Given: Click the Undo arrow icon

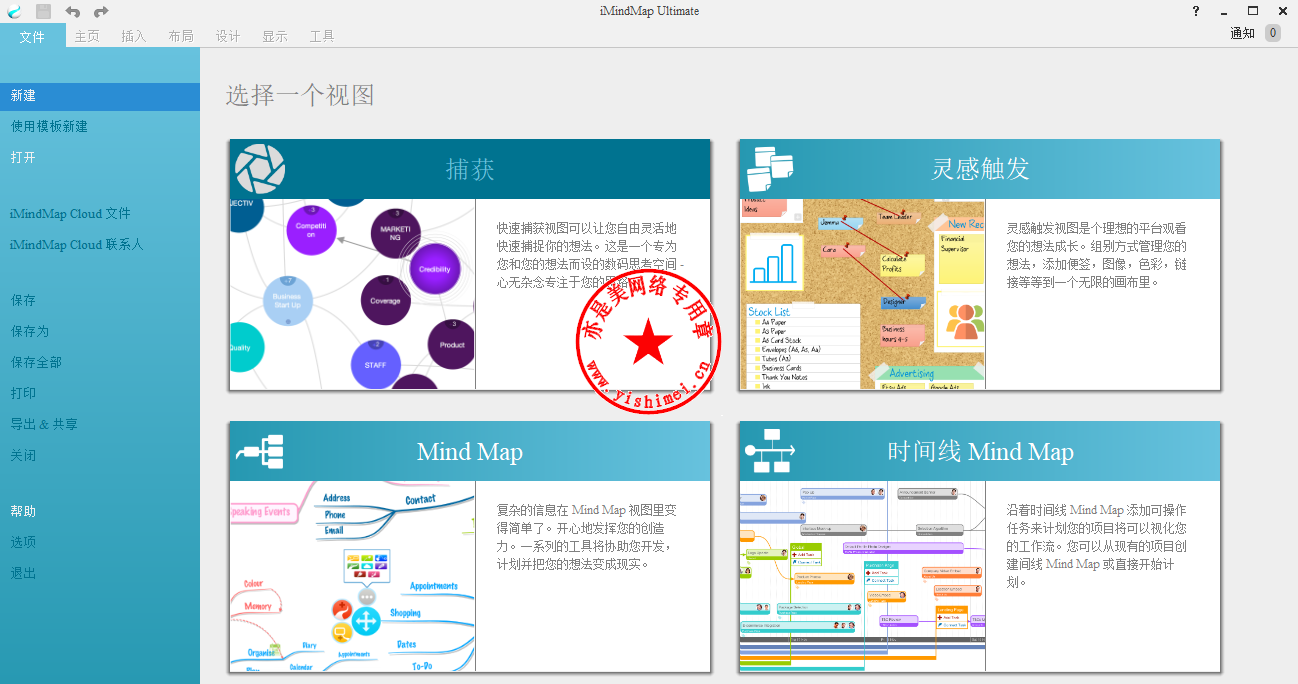Looking at the screenshot, I should click(x=73, y=12).
